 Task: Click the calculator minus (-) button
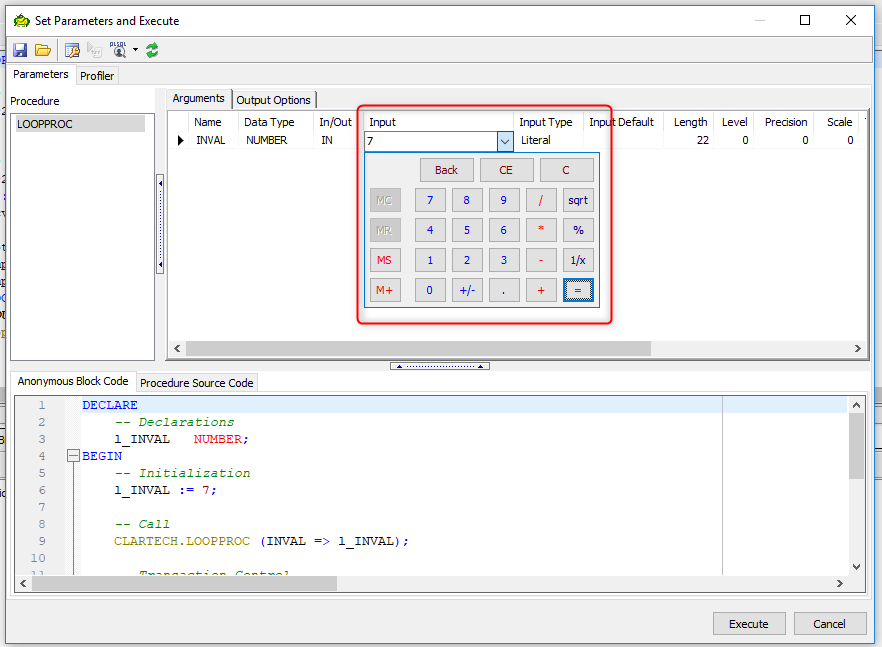(541, 260)
